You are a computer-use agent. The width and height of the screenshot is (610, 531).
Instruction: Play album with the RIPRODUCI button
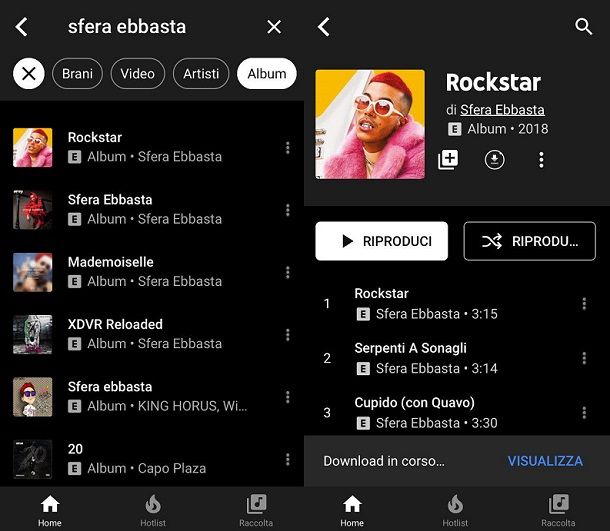click(382, 241)
